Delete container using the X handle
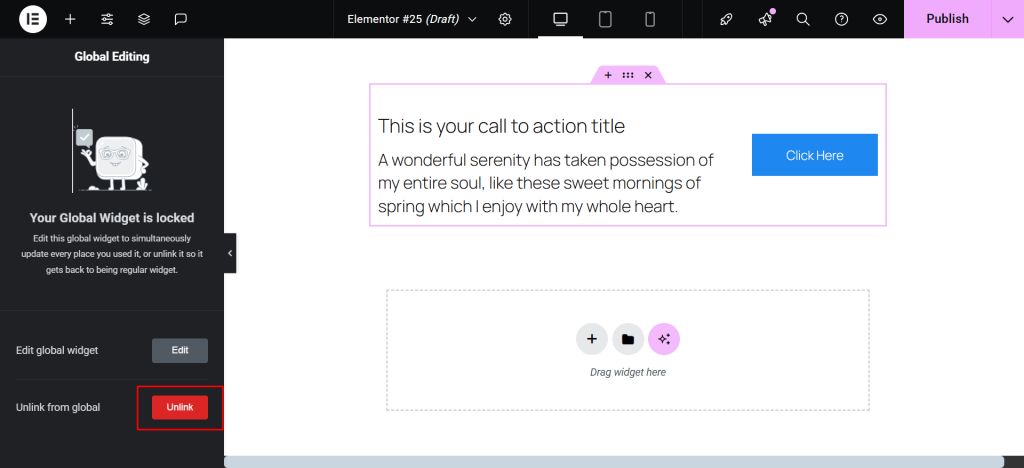Image resolution: width=1024 pixels, height=468 pixels. tap(648, 75)
